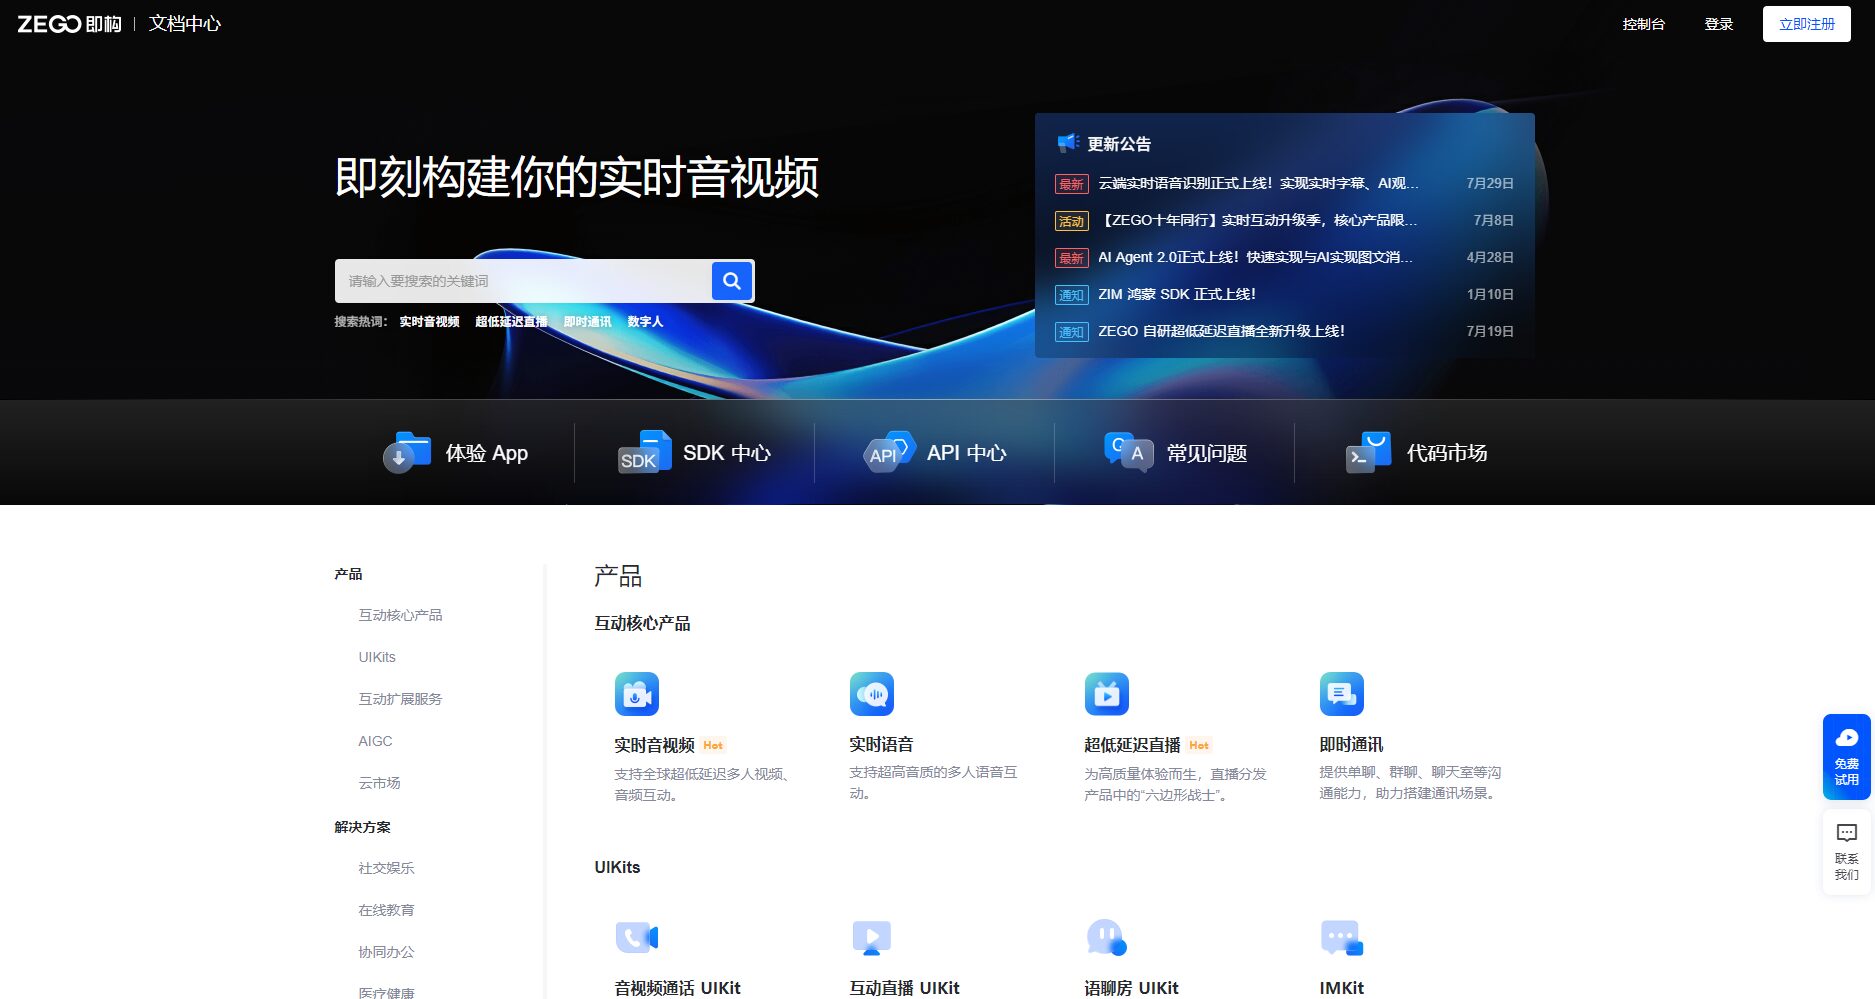Viewport: 1875px width, 999px height.
Task: Open the 互动直播 UIKit title
Action: [904, 988]
